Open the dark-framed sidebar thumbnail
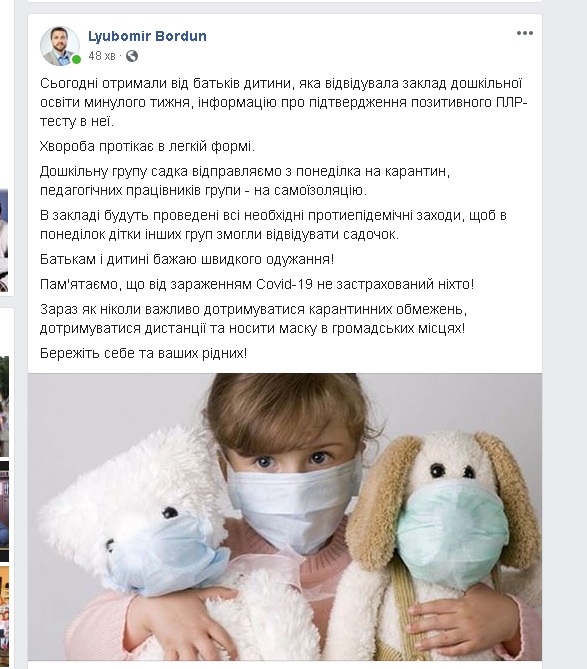587x669 pixels. pyautogui.click(x=4, y=511)
